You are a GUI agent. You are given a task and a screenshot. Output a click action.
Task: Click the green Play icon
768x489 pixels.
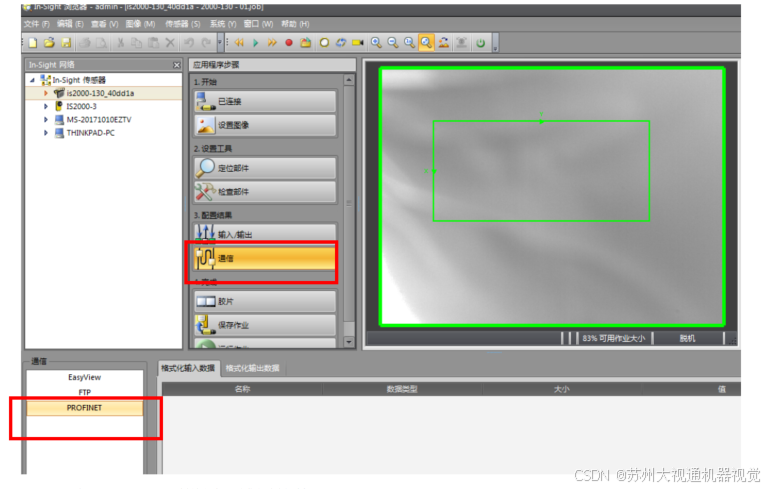[256, 43]
